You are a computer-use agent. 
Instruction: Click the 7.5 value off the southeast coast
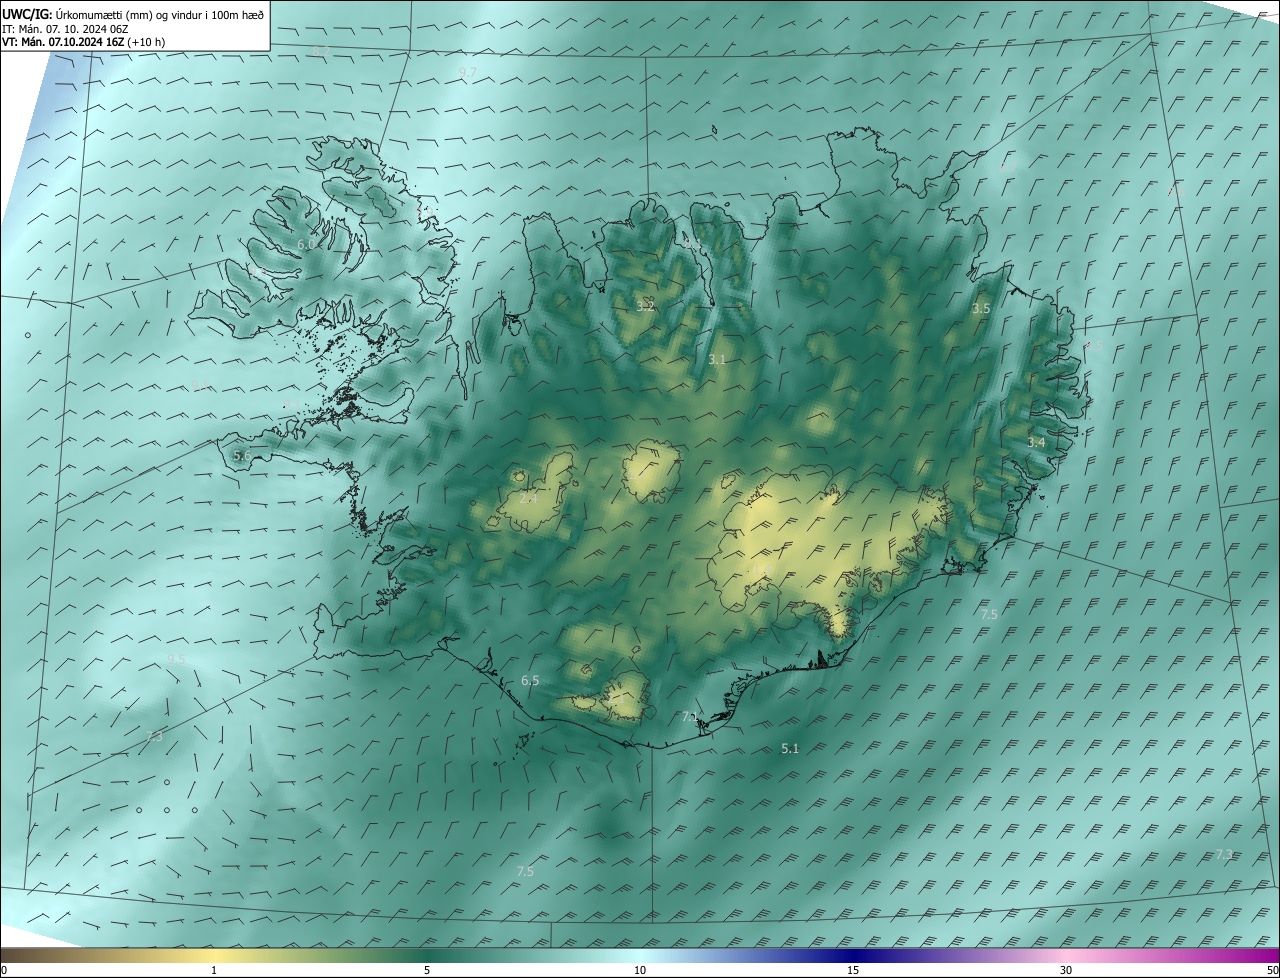click(989, 614)
